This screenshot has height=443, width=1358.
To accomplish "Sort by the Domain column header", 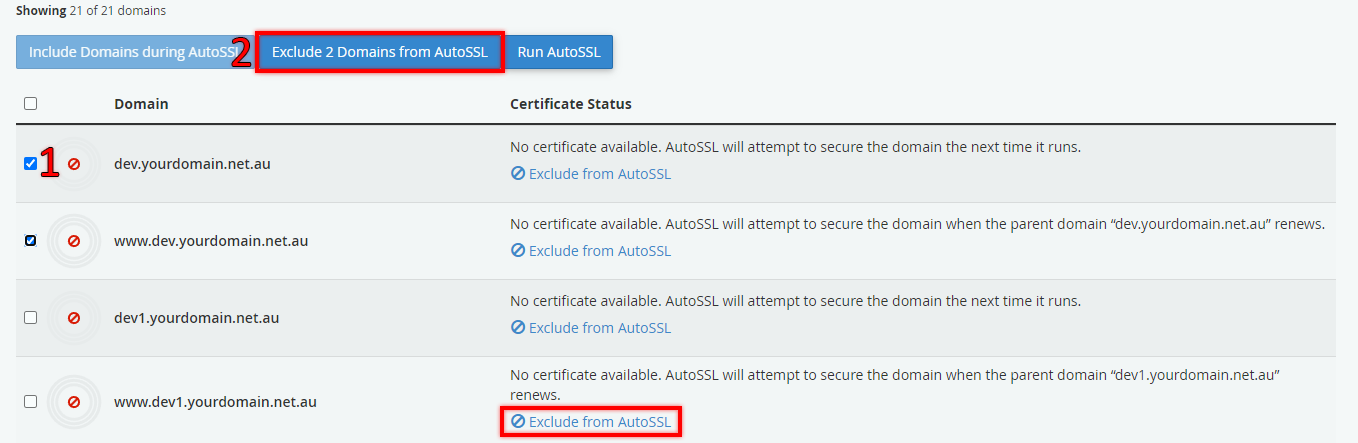I will (141, 104).
